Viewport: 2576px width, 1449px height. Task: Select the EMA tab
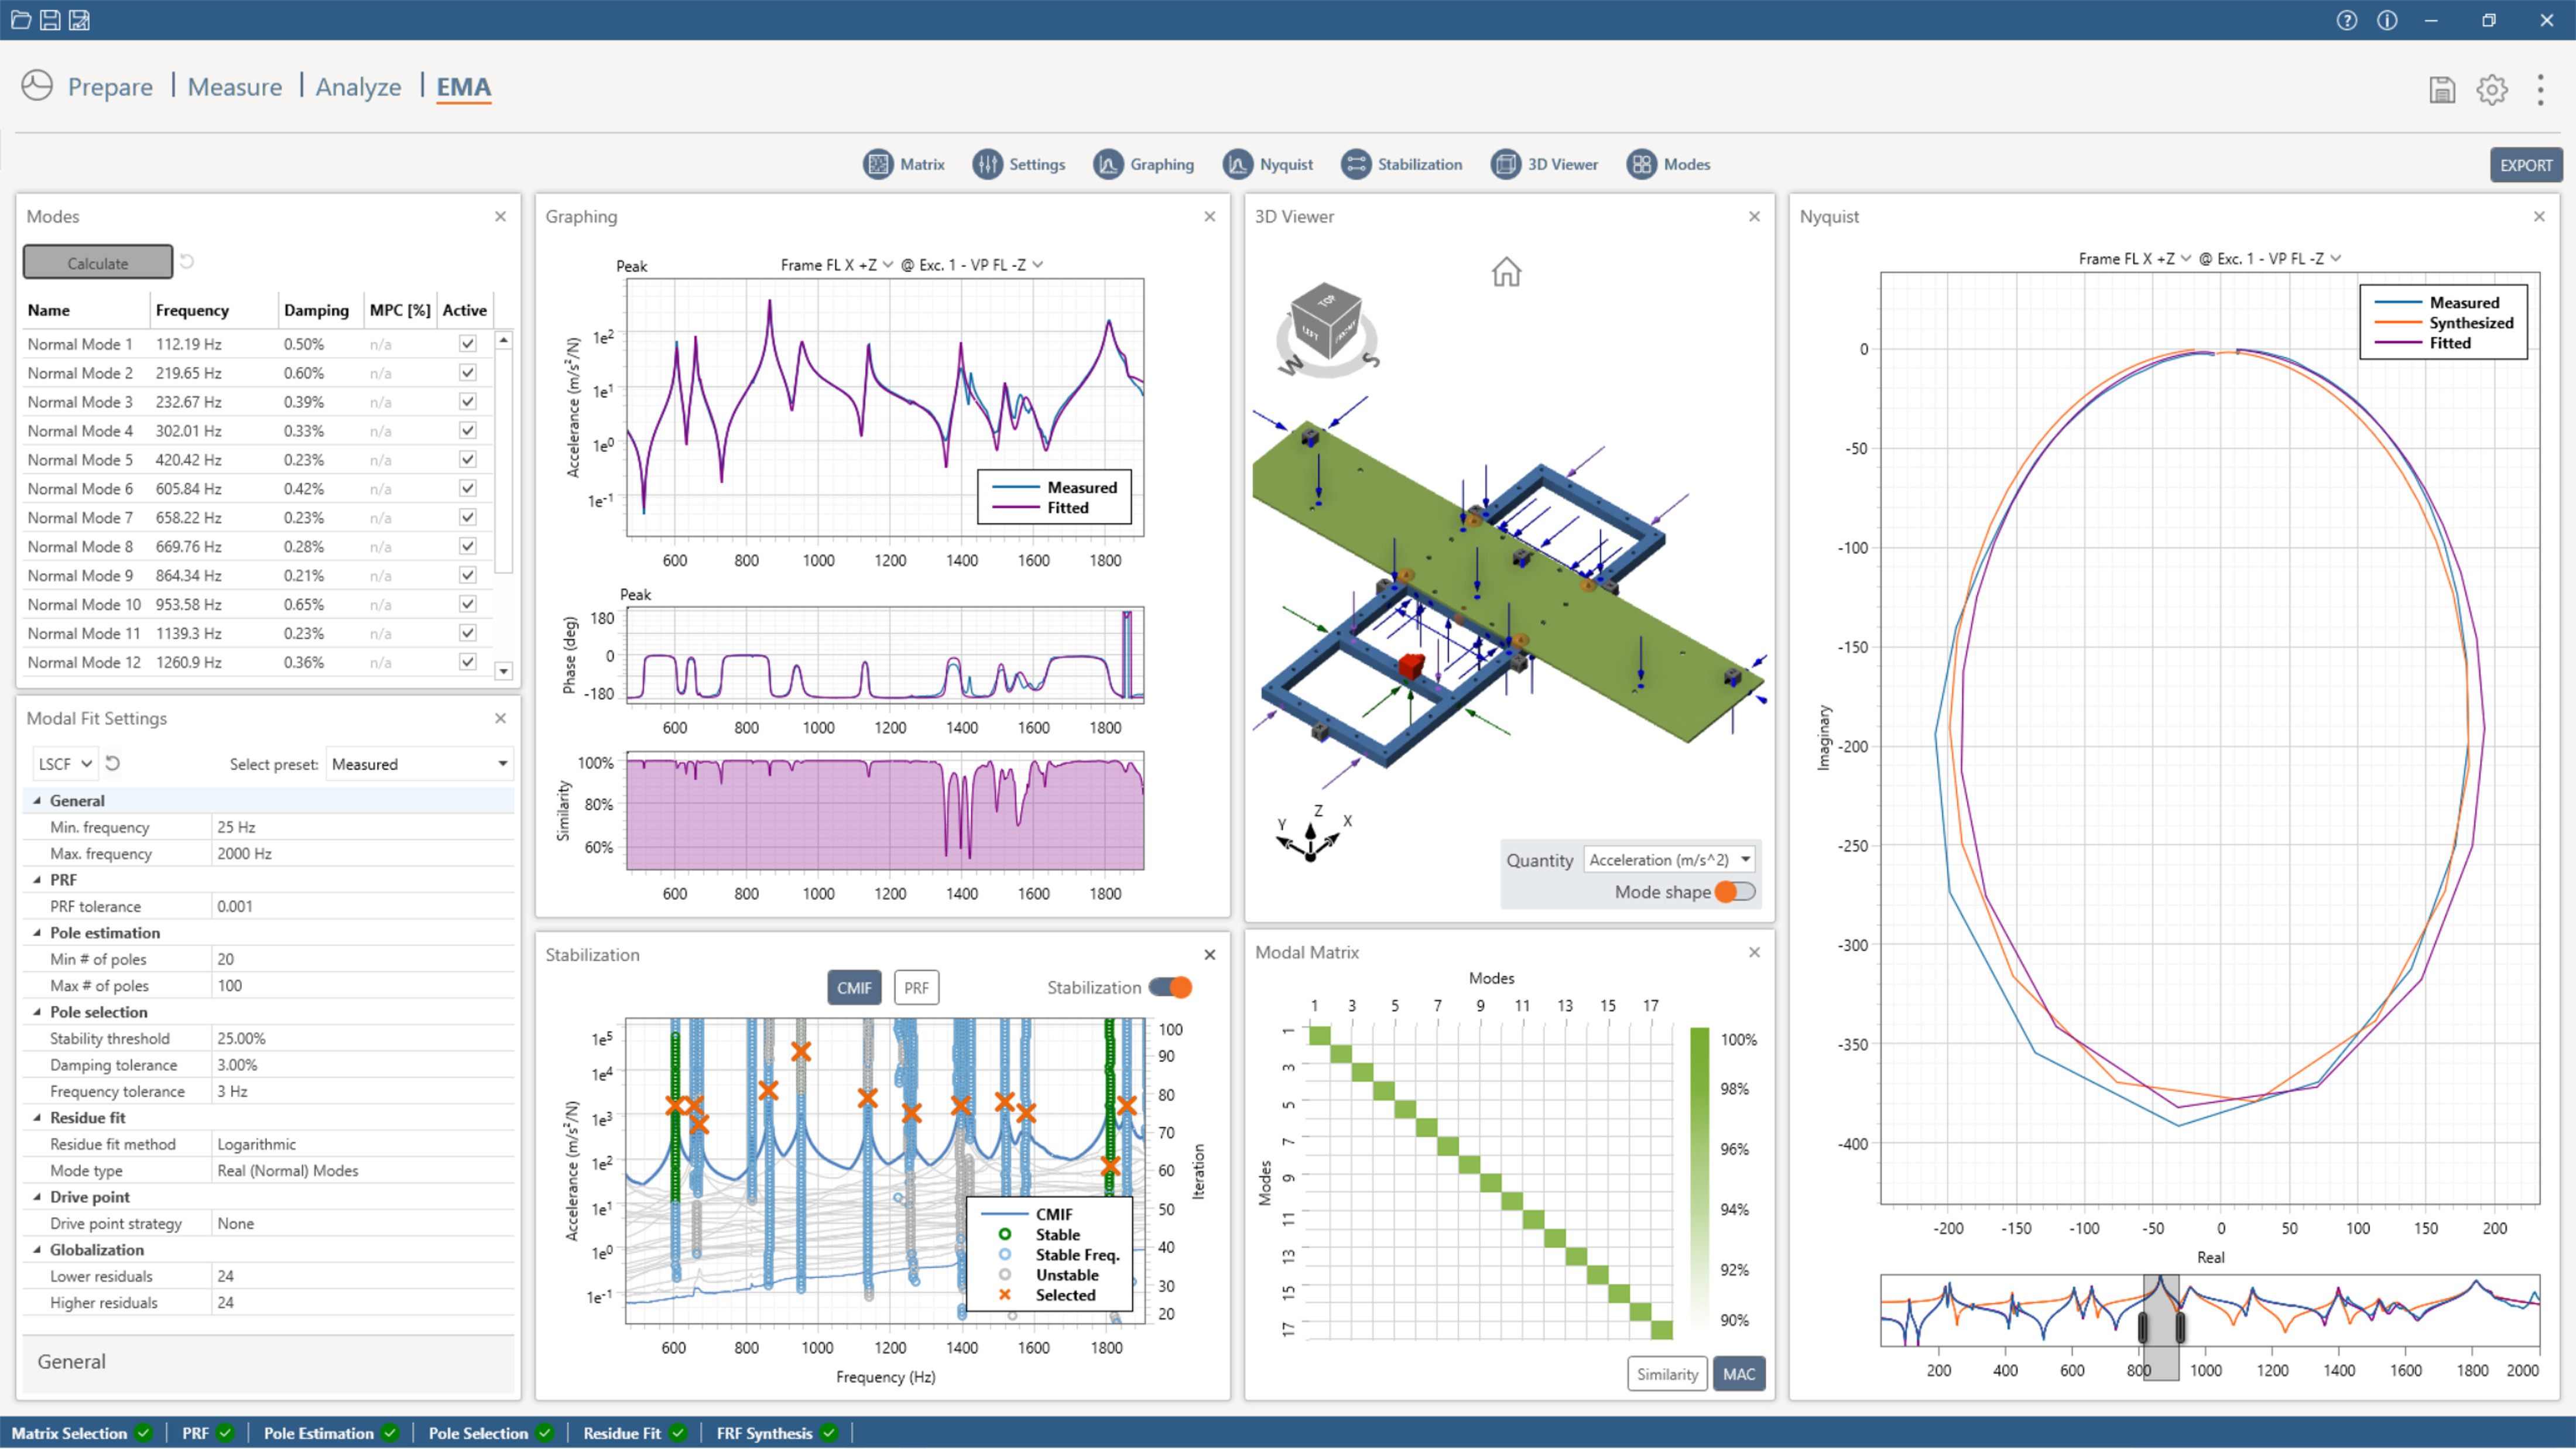click(464, 87)
